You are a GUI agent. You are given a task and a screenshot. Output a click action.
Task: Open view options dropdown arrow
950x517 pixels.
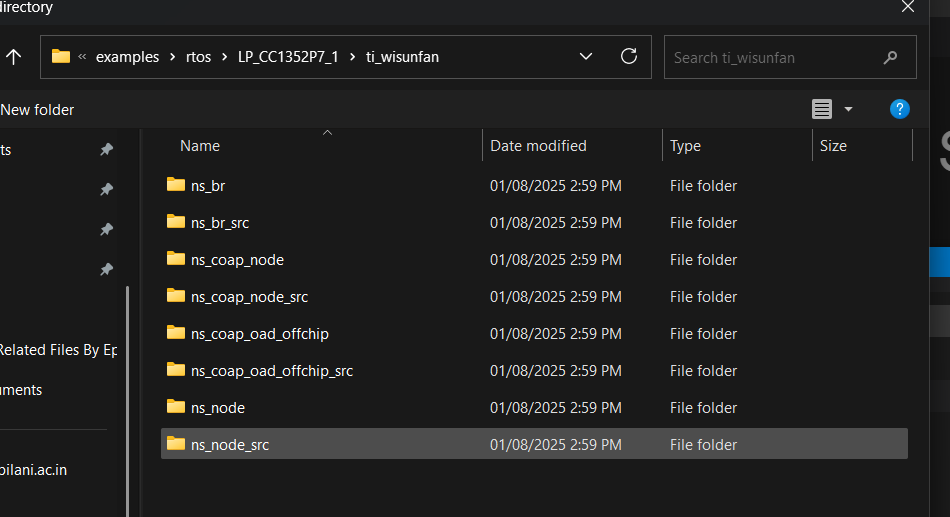tap(848, 109)
